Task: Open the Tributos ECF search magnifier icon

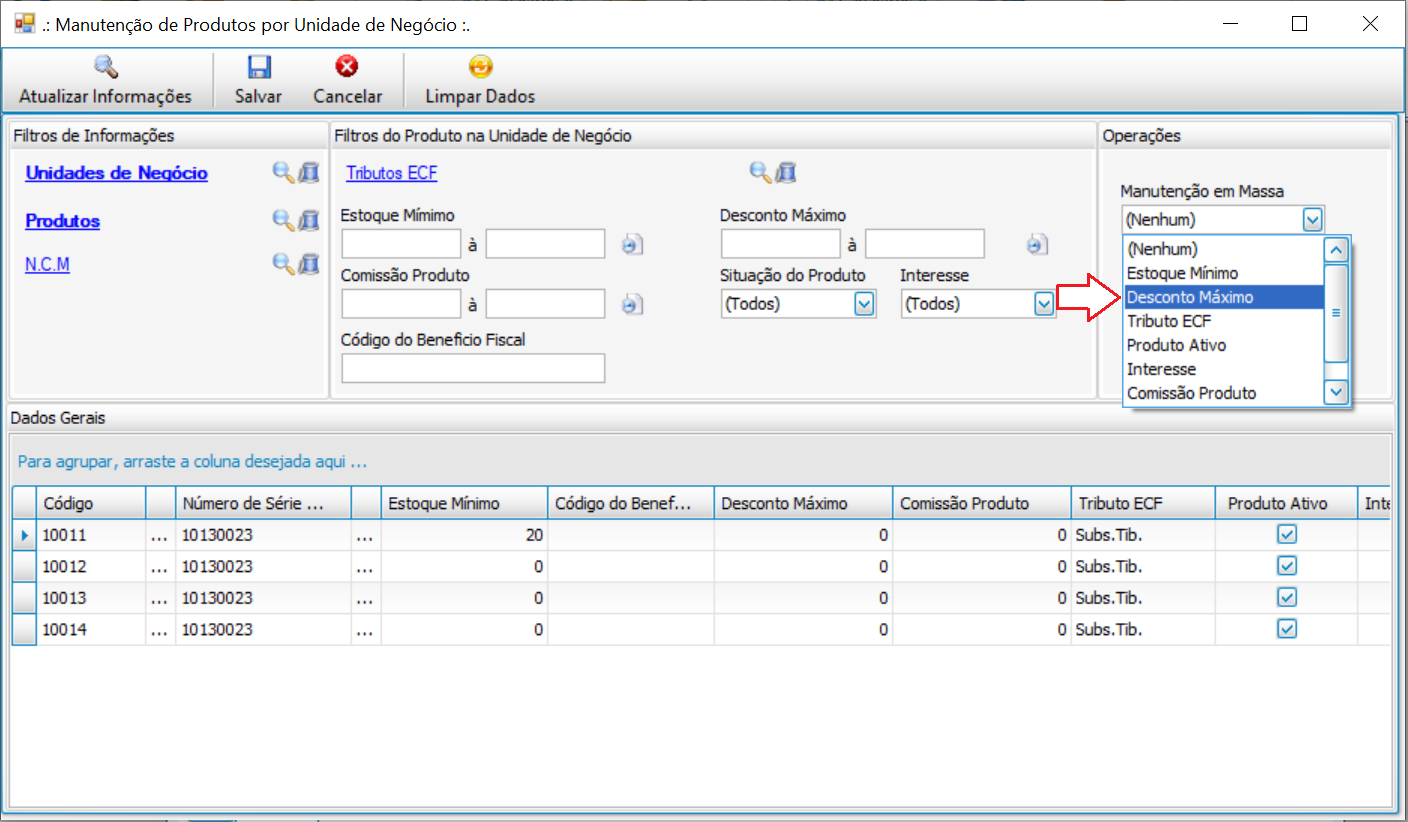Action: click(x=761, y=172)
